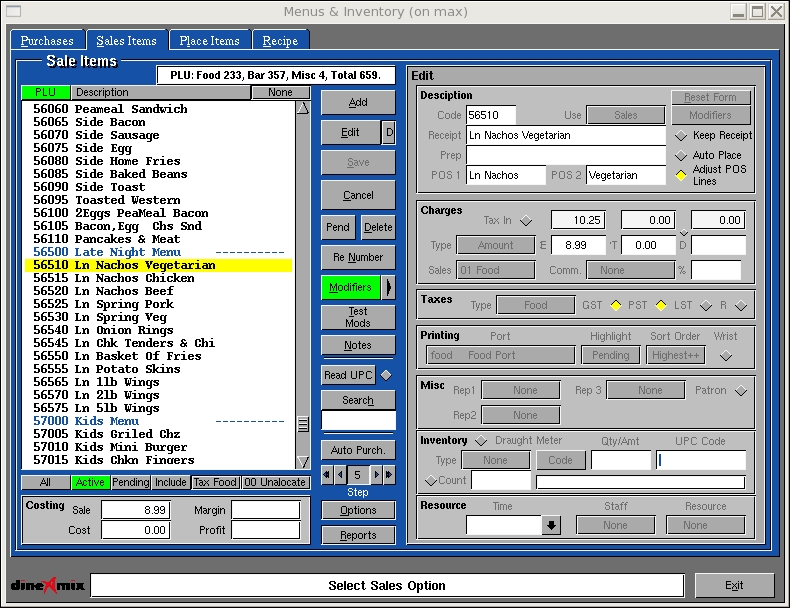Click the Cancel button
Image resolution: width=790 pixels, height=608 pixels.
click(358, 195)
